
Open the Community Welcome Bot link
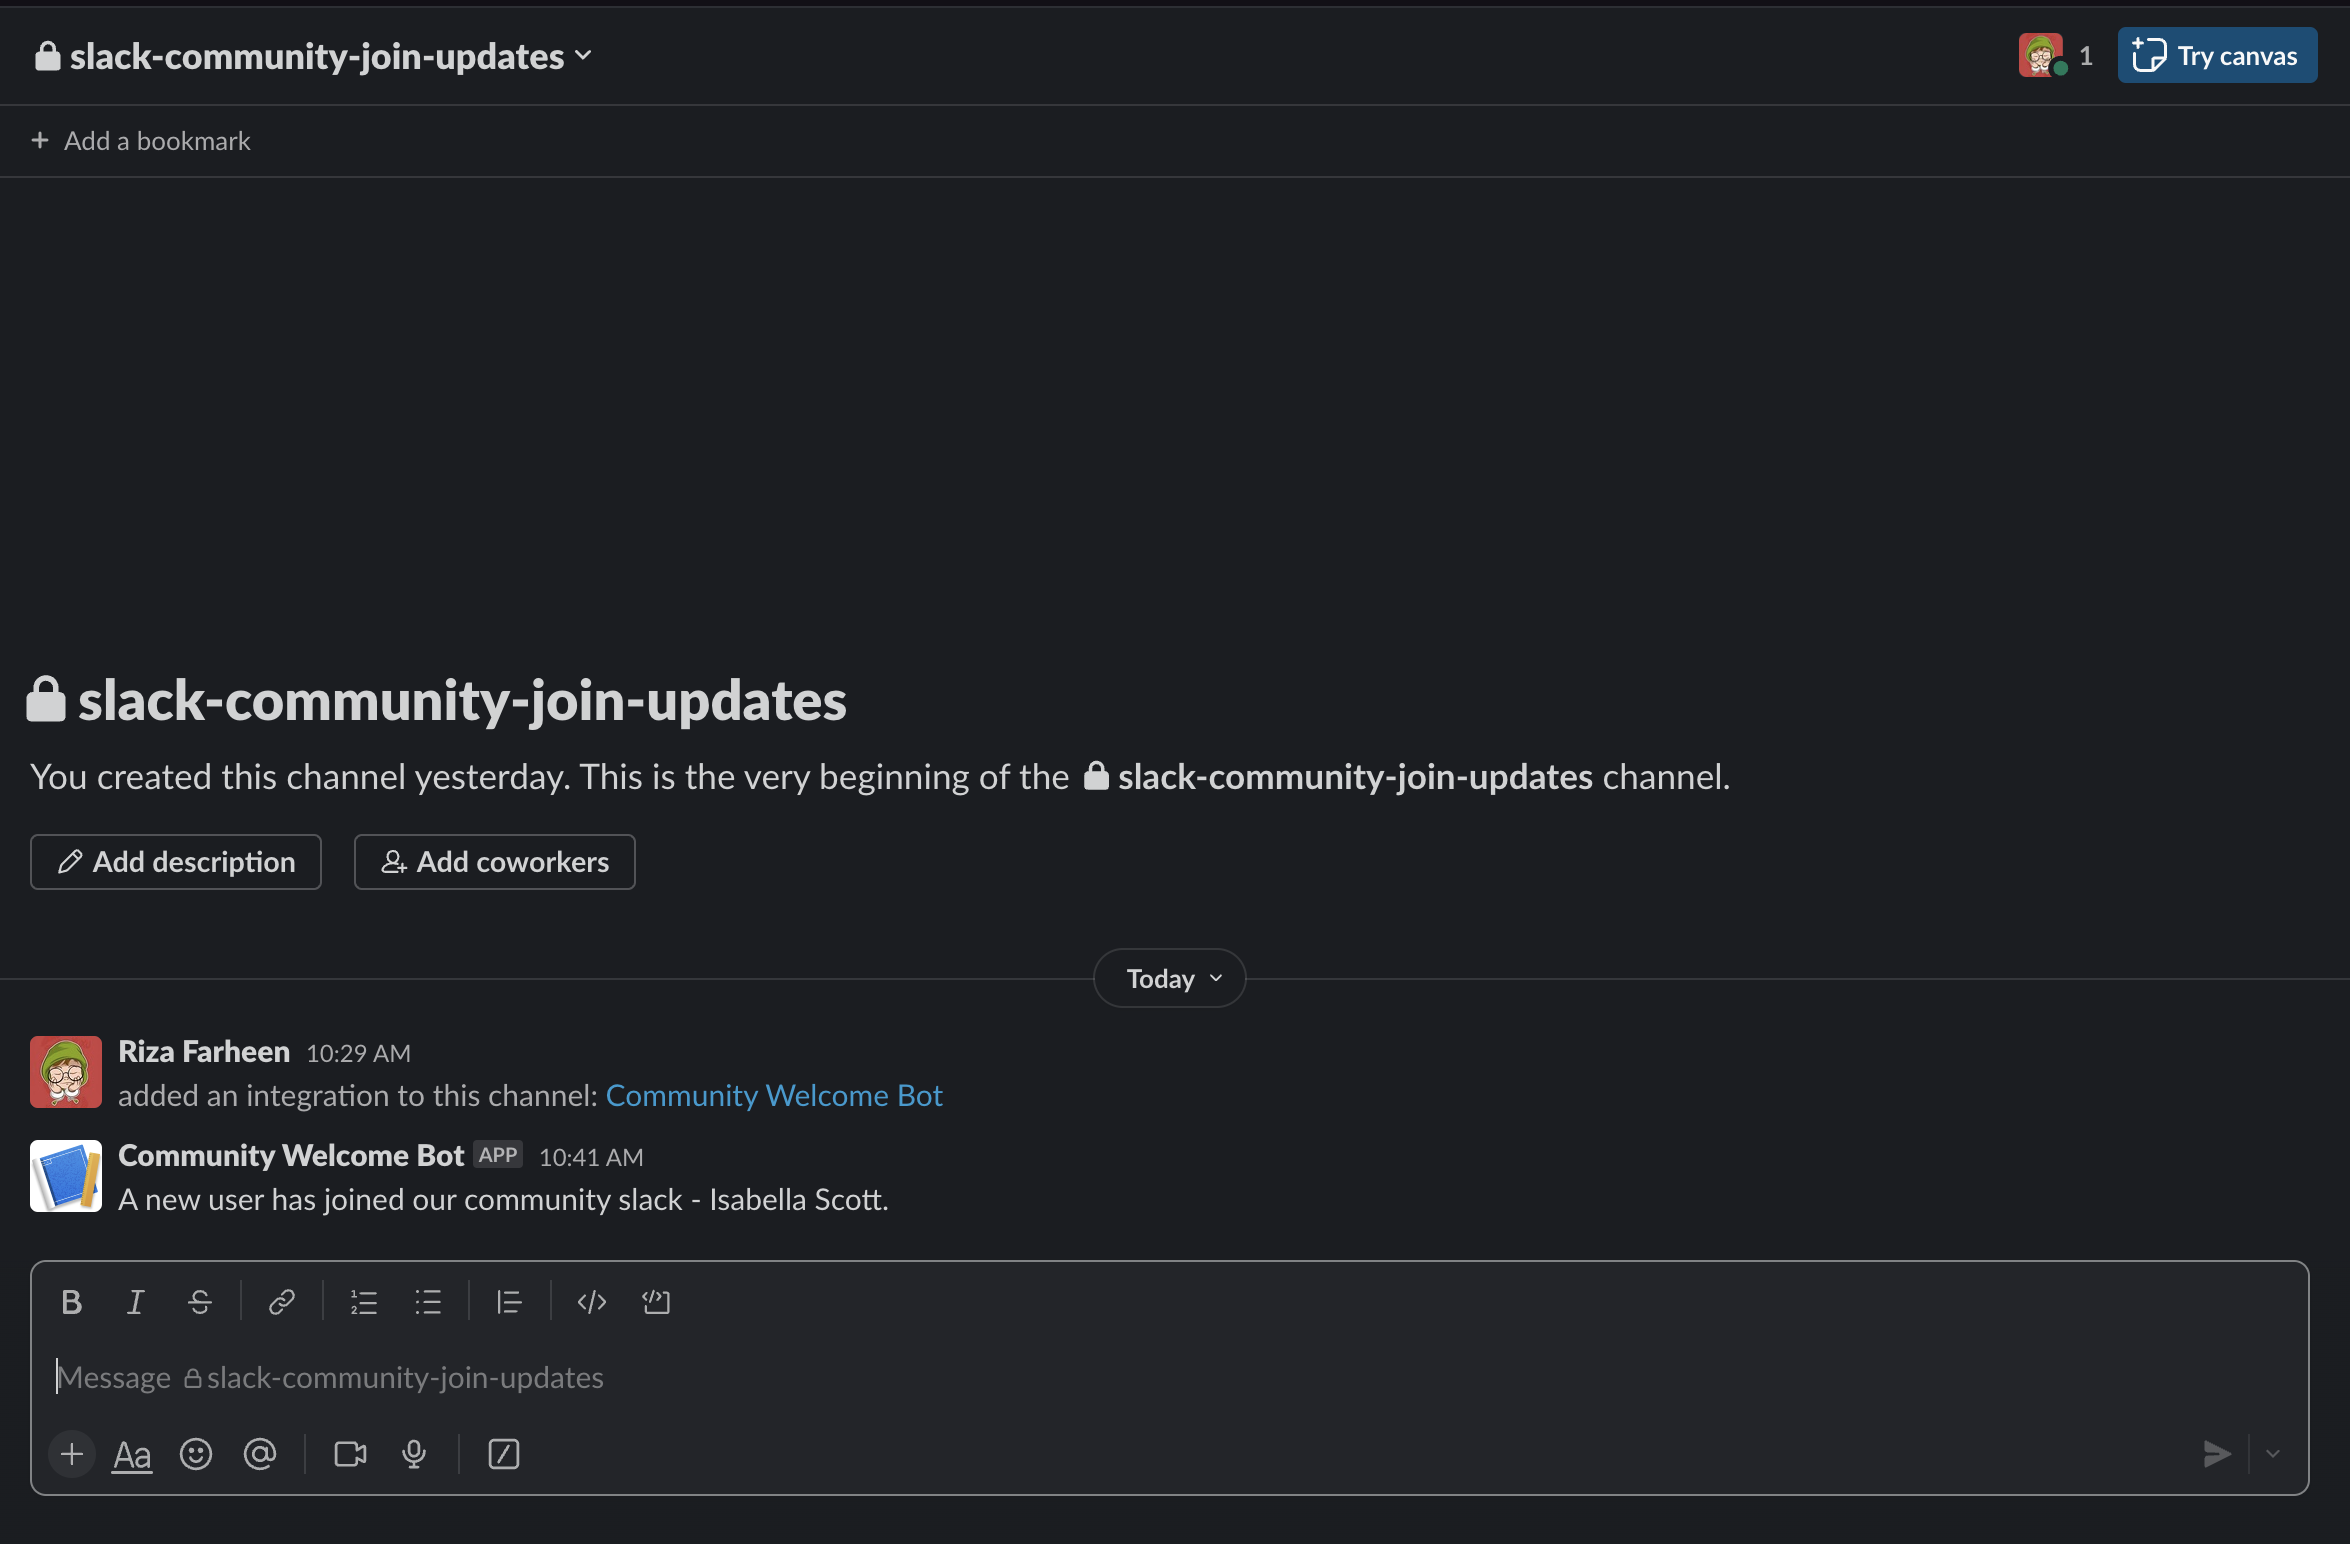click(x=773, y=1095)
